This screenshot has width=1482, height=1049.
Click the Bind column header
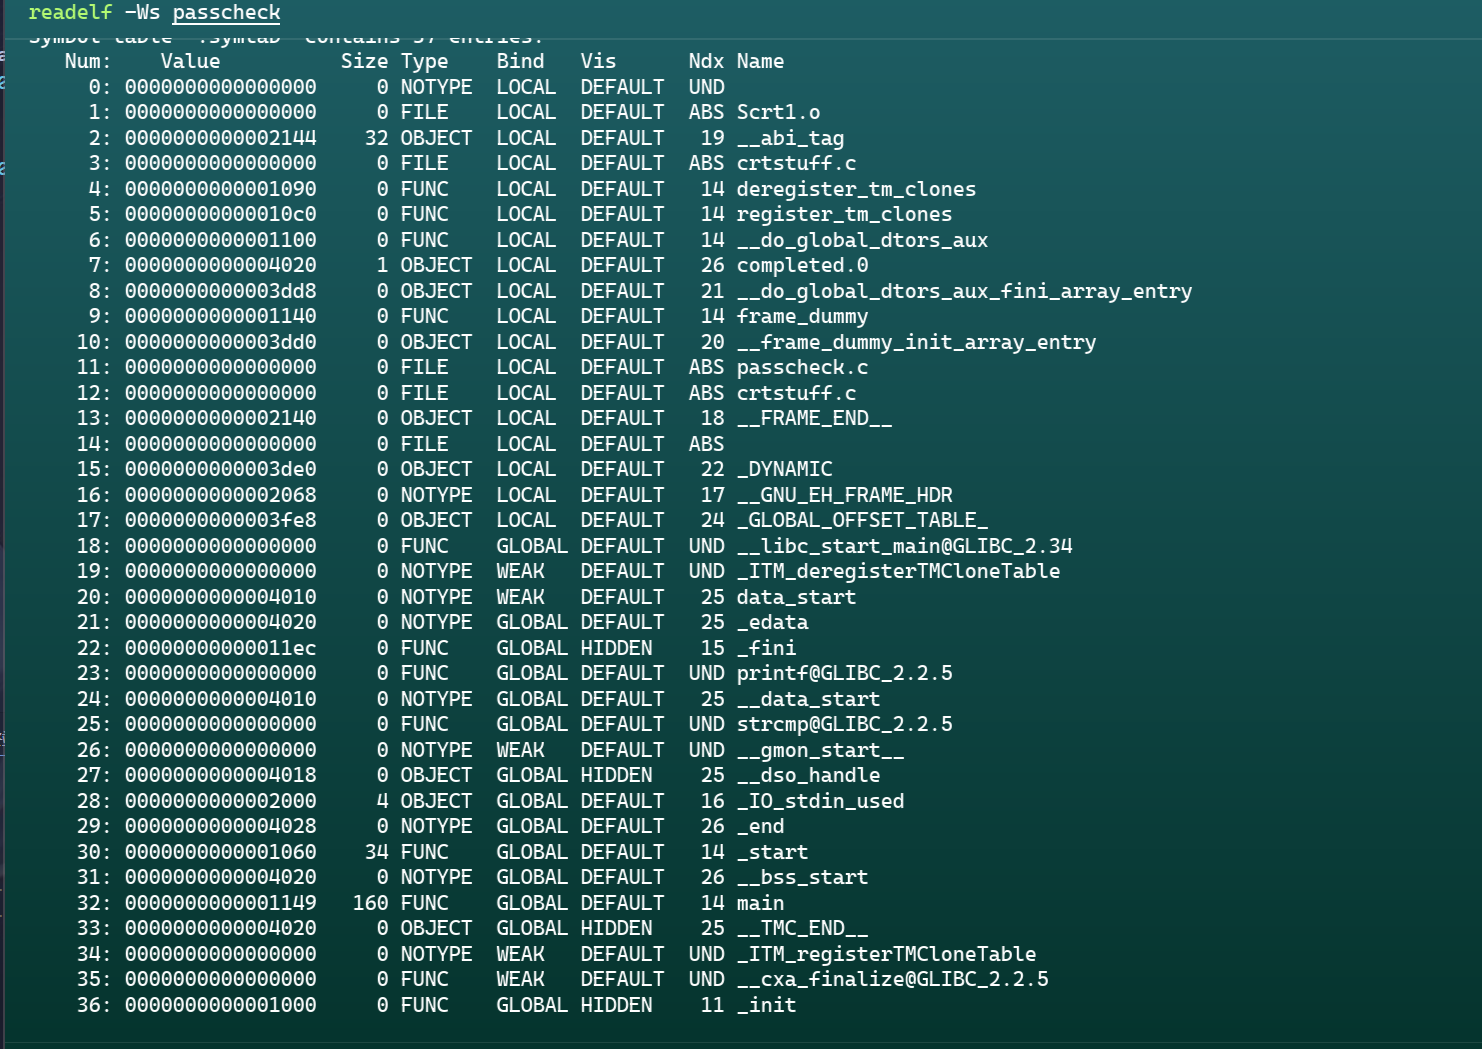tap(520, 62)
